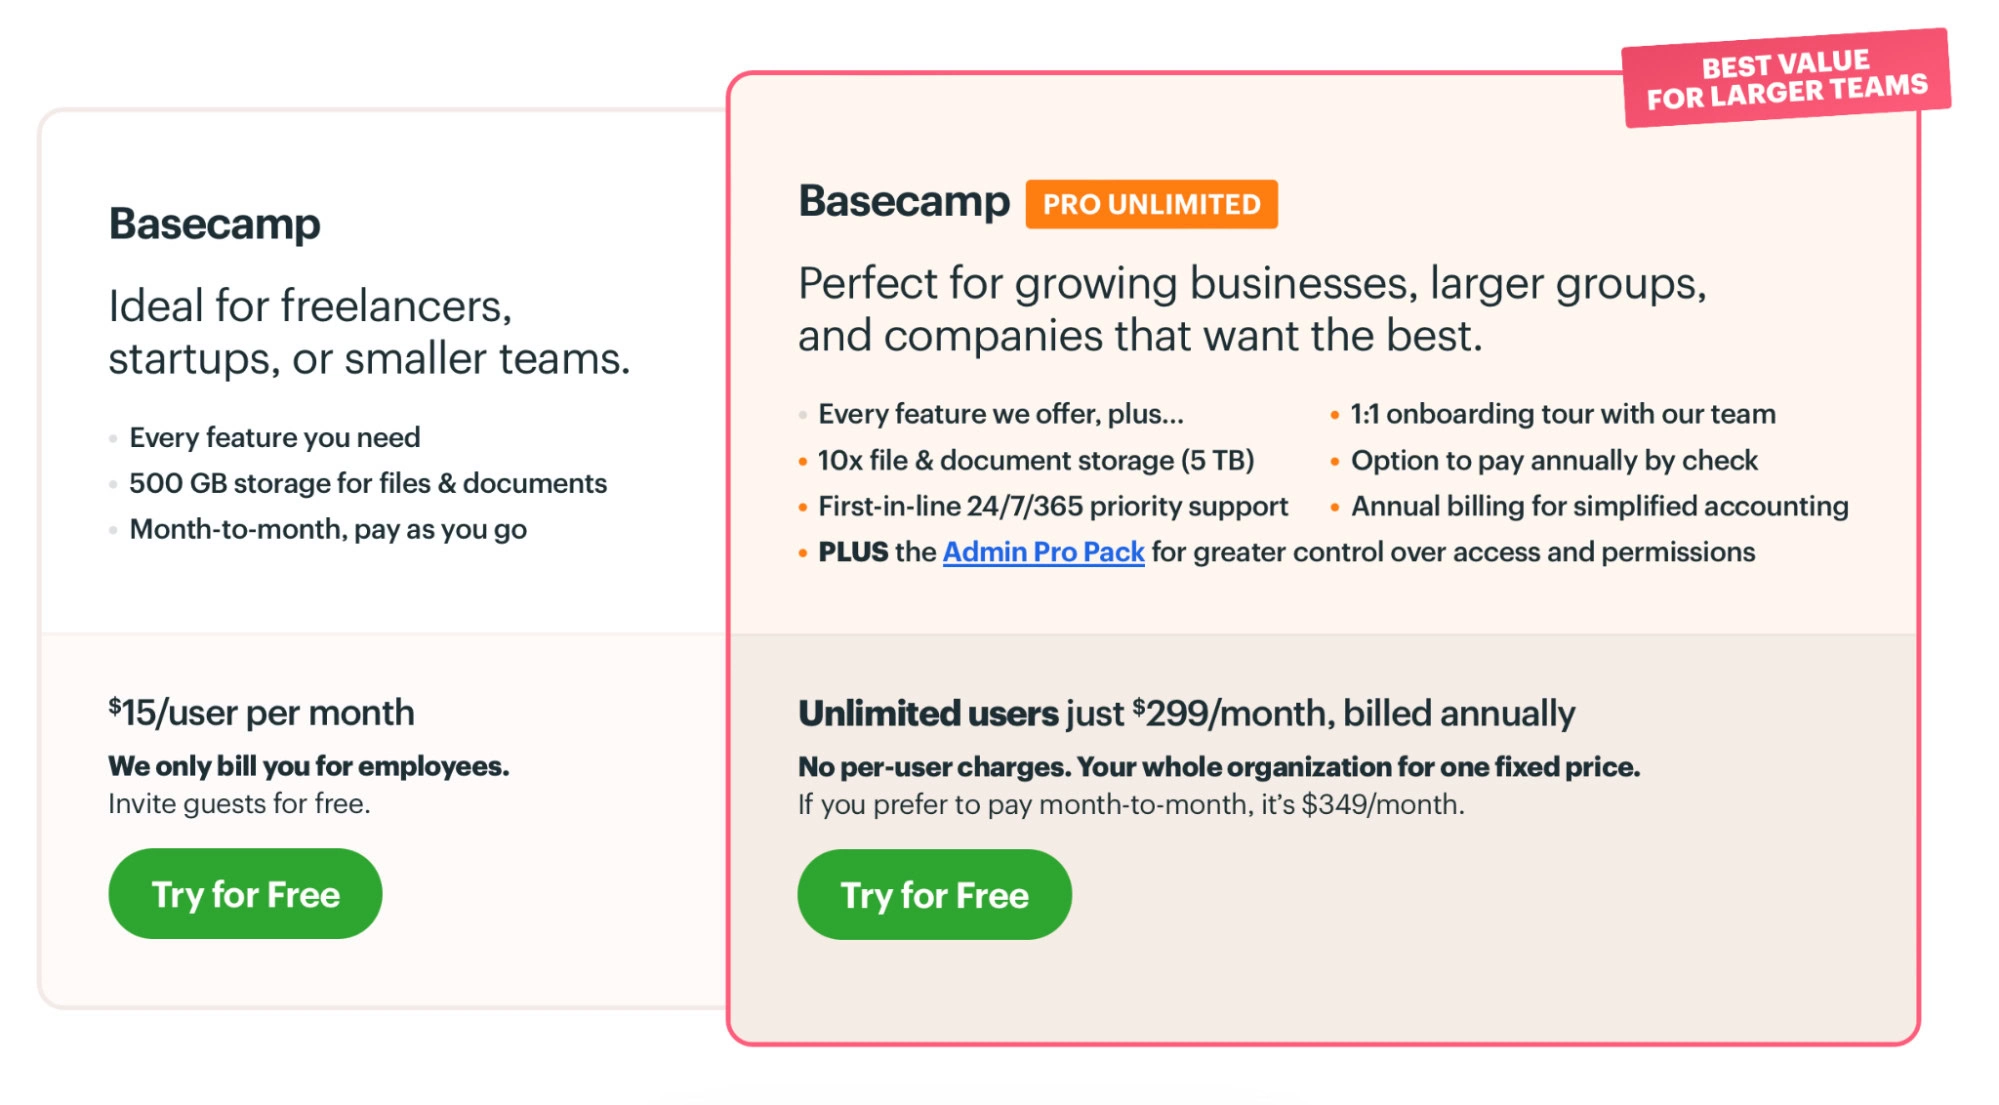Click the 500 GB storage bullet item
This screenshot has height=1105, width=1999.
point(368,483)
